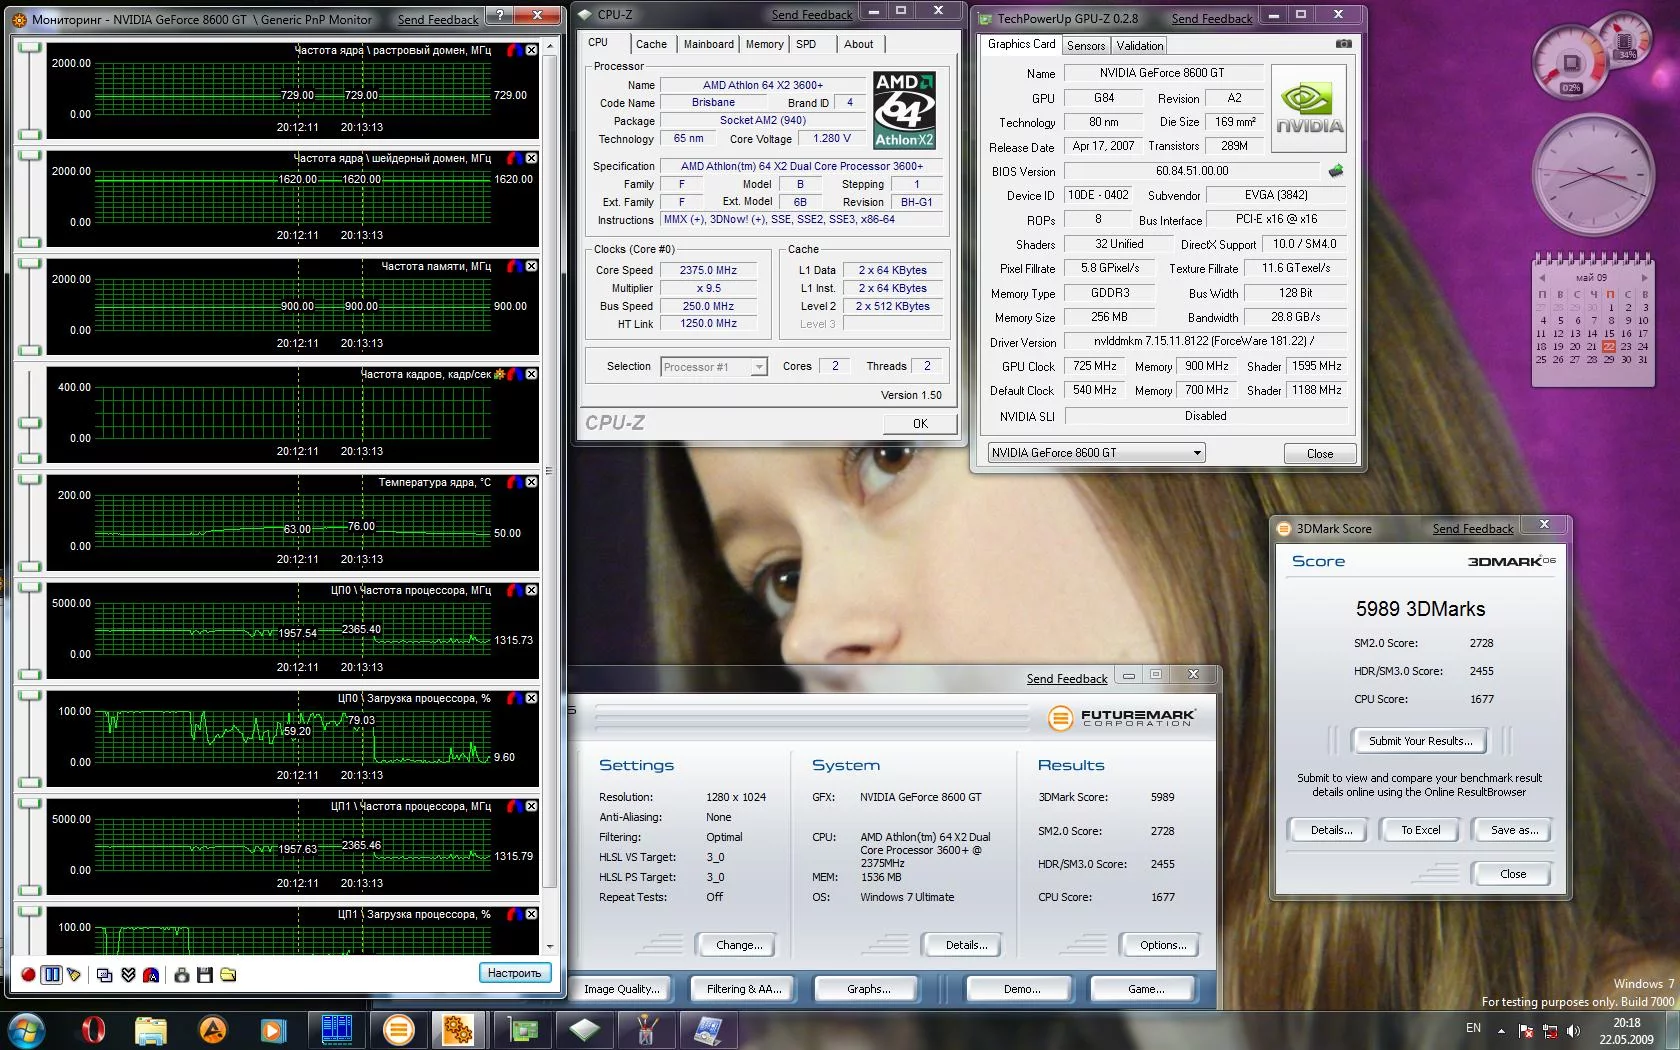
Task: Click day 22 on the calendar gadget
Action: pyautogui.click(x=1609, y=346)
